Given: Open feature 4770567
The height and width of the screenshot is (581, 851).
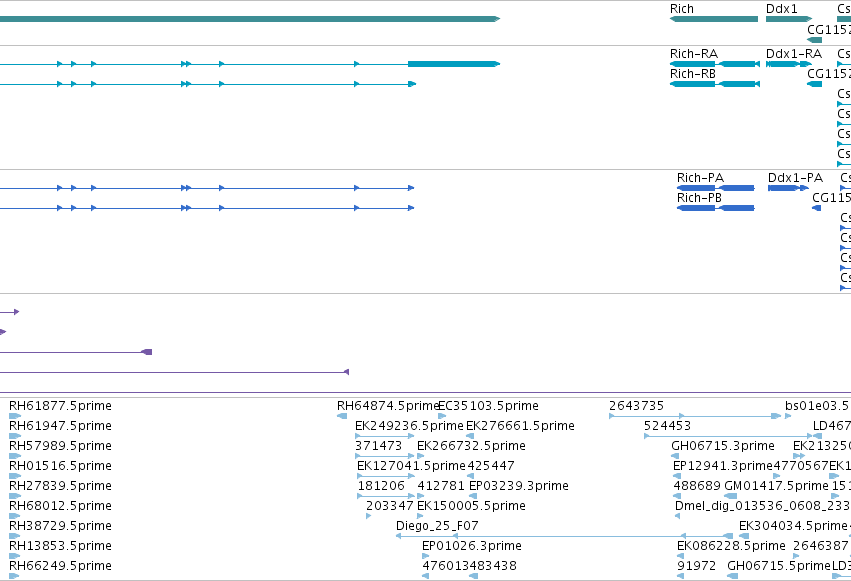Looking at the screenshot, I should tap(801, 466).
